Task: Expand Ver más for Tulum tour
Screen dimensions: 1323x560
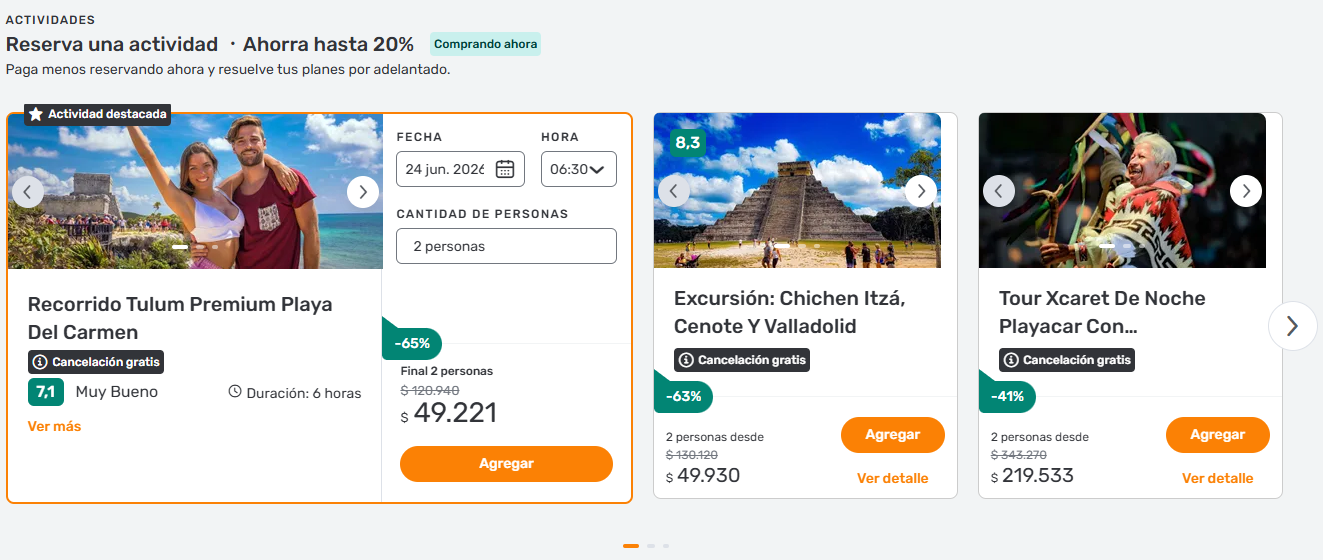Action: click(x=54, y=427)
